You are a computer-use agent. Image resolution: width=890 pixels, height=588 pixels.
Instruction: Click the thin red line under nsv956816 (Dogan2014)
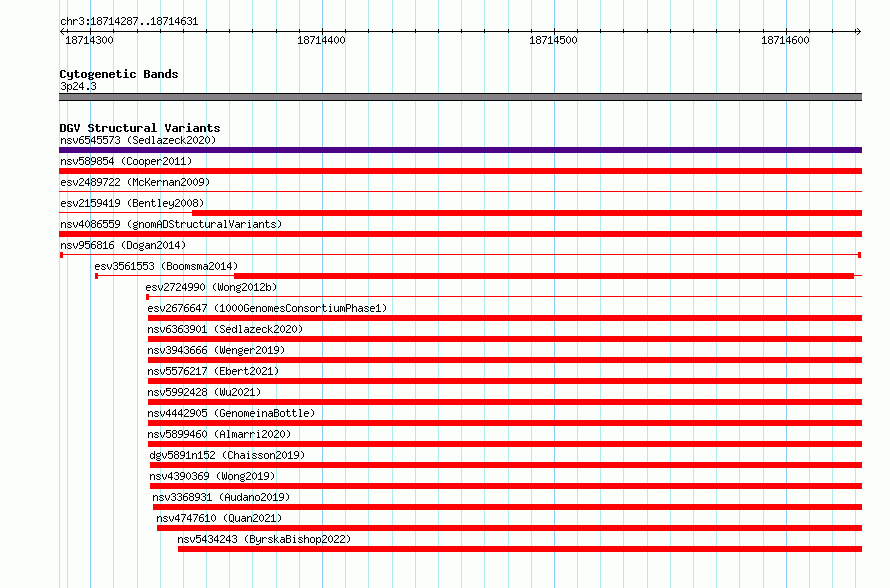click(460, 255)
